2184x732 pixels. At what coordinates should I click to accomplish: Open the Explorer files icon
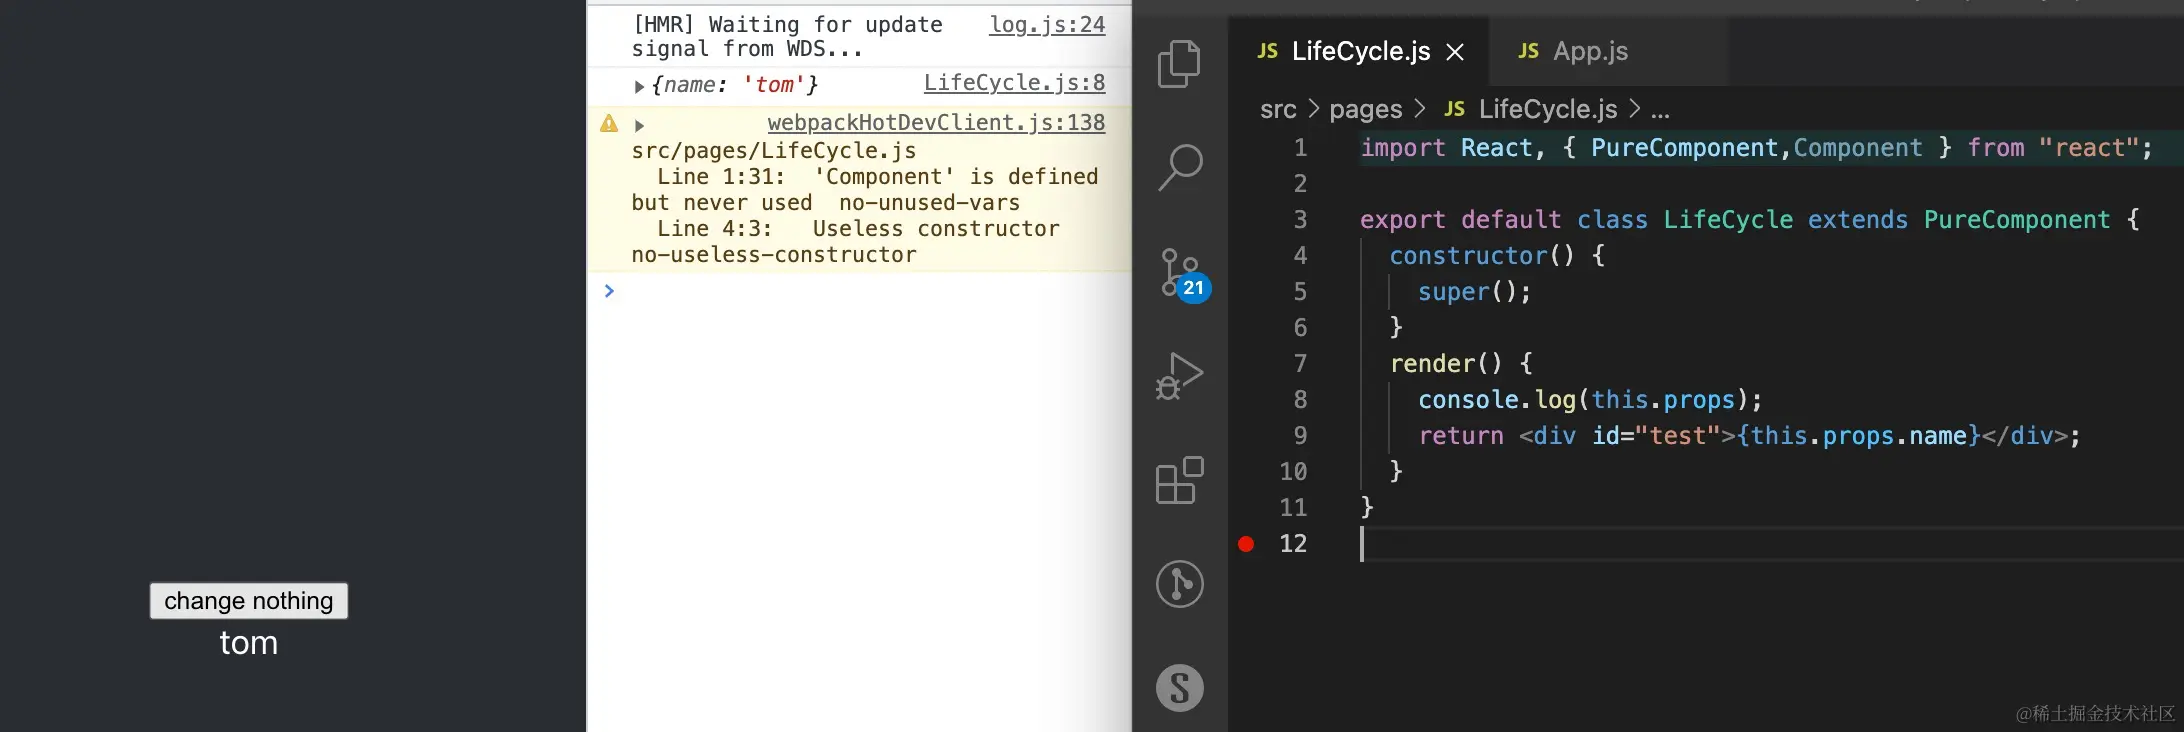[1179, 64]
